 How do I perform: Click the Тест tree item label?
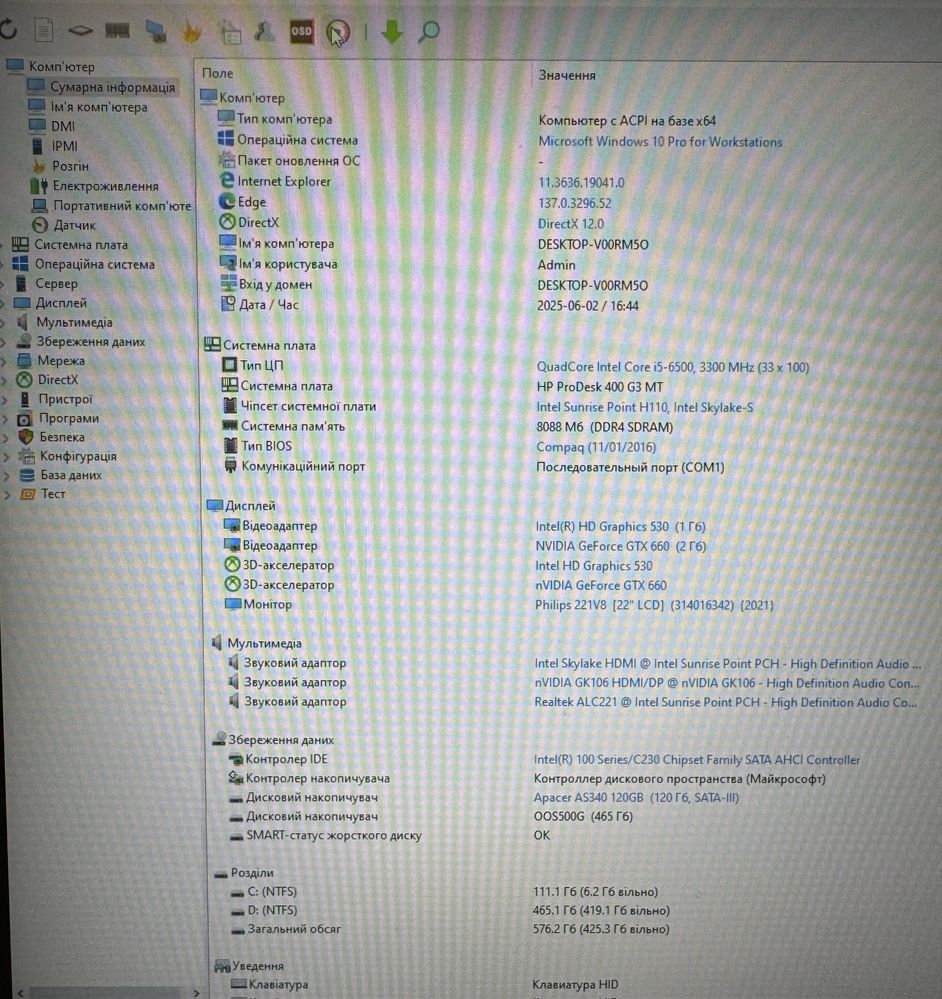pyautogui.click(x=54, y=494)
